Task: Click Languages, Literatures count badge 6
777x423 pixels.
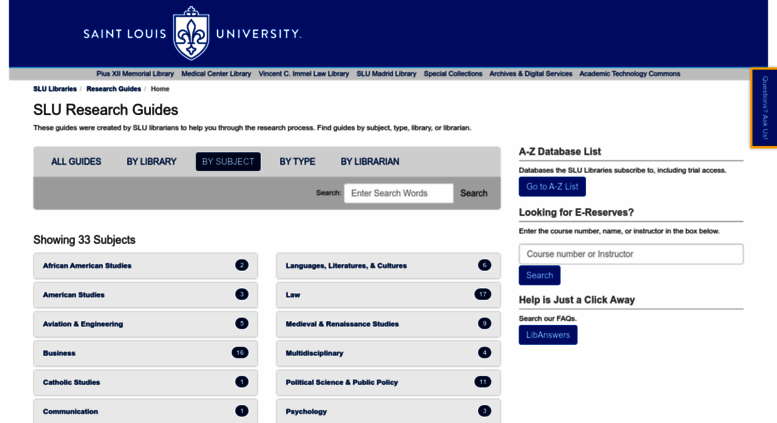Action: pos(484,265)
